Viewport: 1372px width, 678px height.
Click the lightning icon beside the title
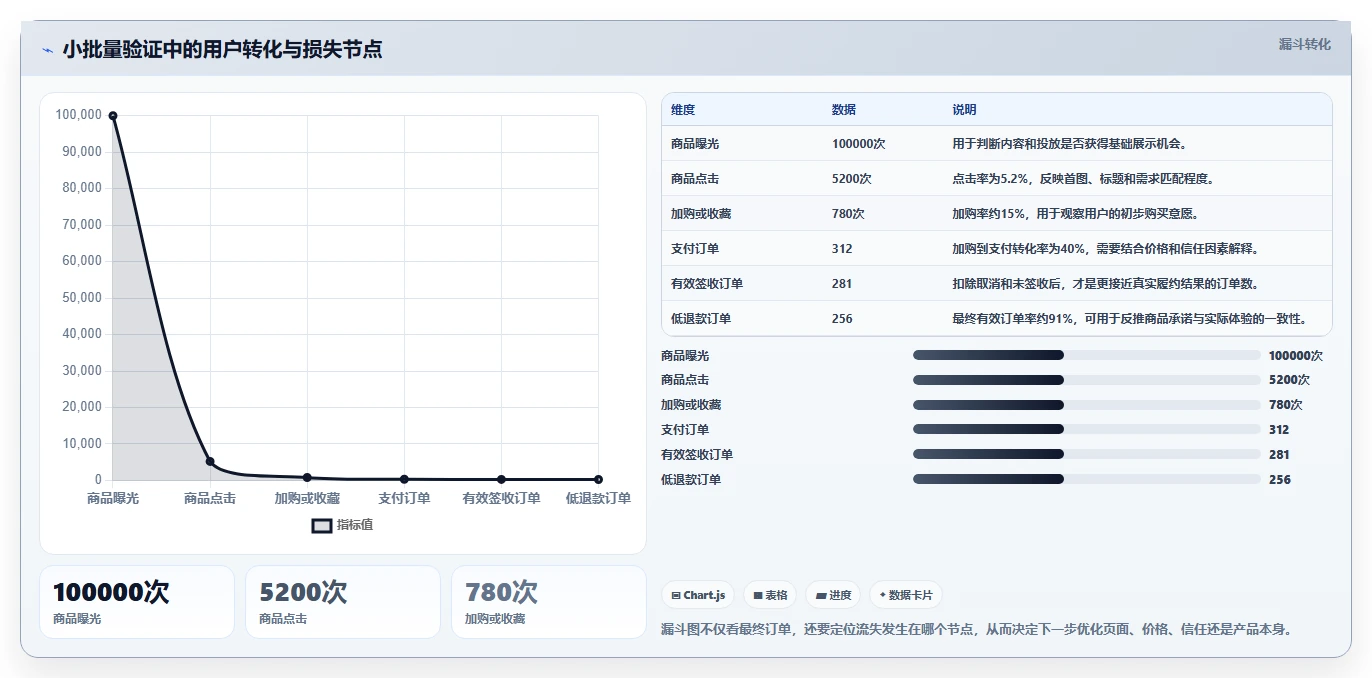47,50
